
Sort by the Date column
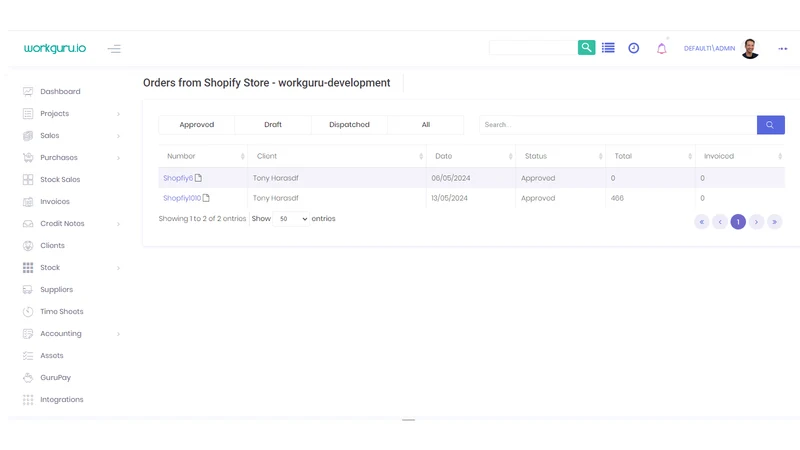[471, 156]
